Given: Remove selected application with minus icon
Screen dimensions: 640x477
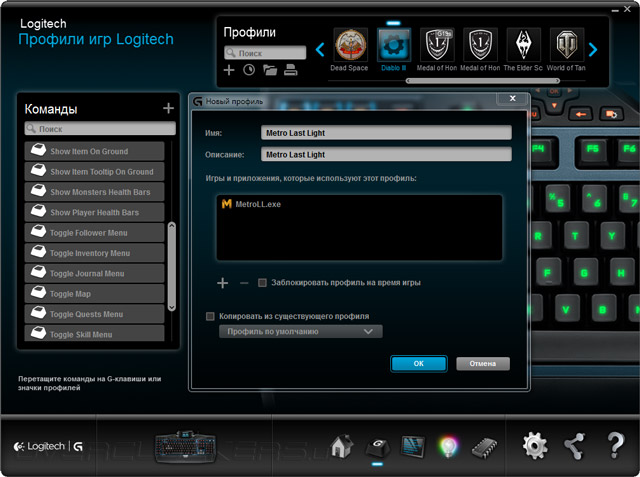Looking at the screenshot, I should point(244,283).
